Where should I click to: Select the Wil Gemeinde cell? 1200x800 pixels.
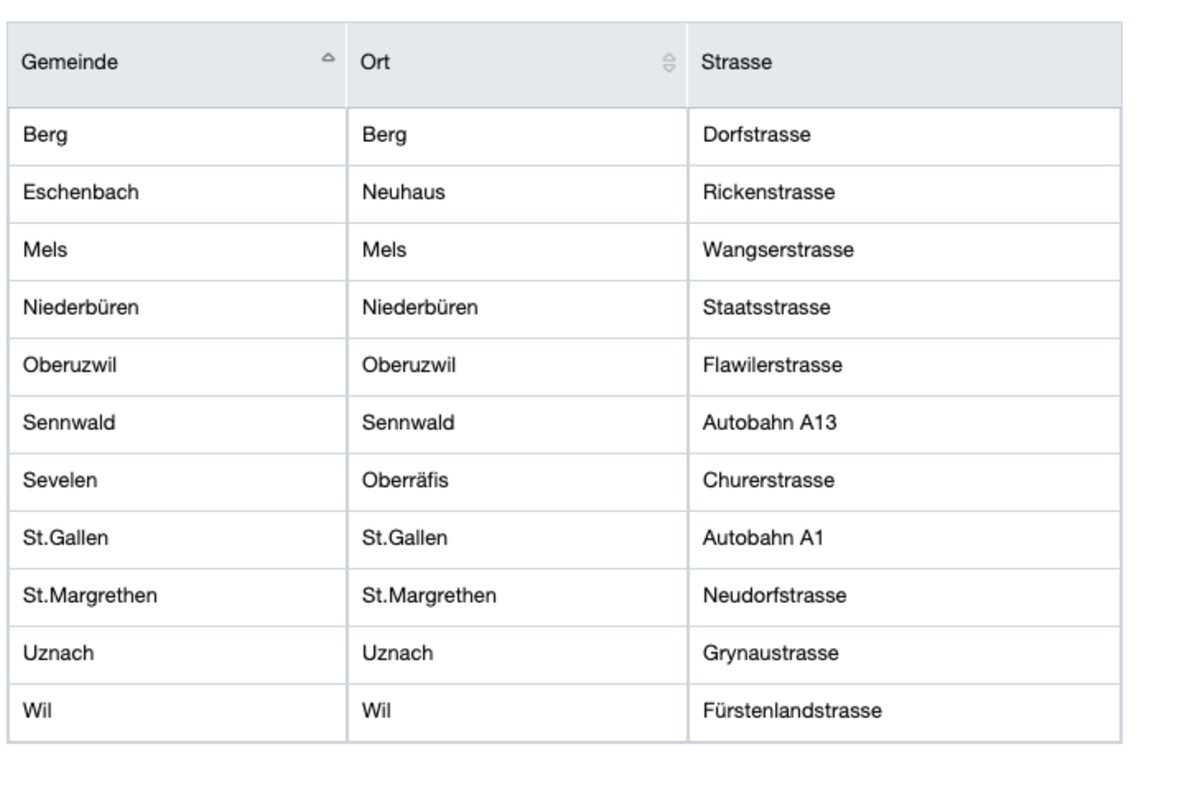pyautogui.click(x=37, y=711)
